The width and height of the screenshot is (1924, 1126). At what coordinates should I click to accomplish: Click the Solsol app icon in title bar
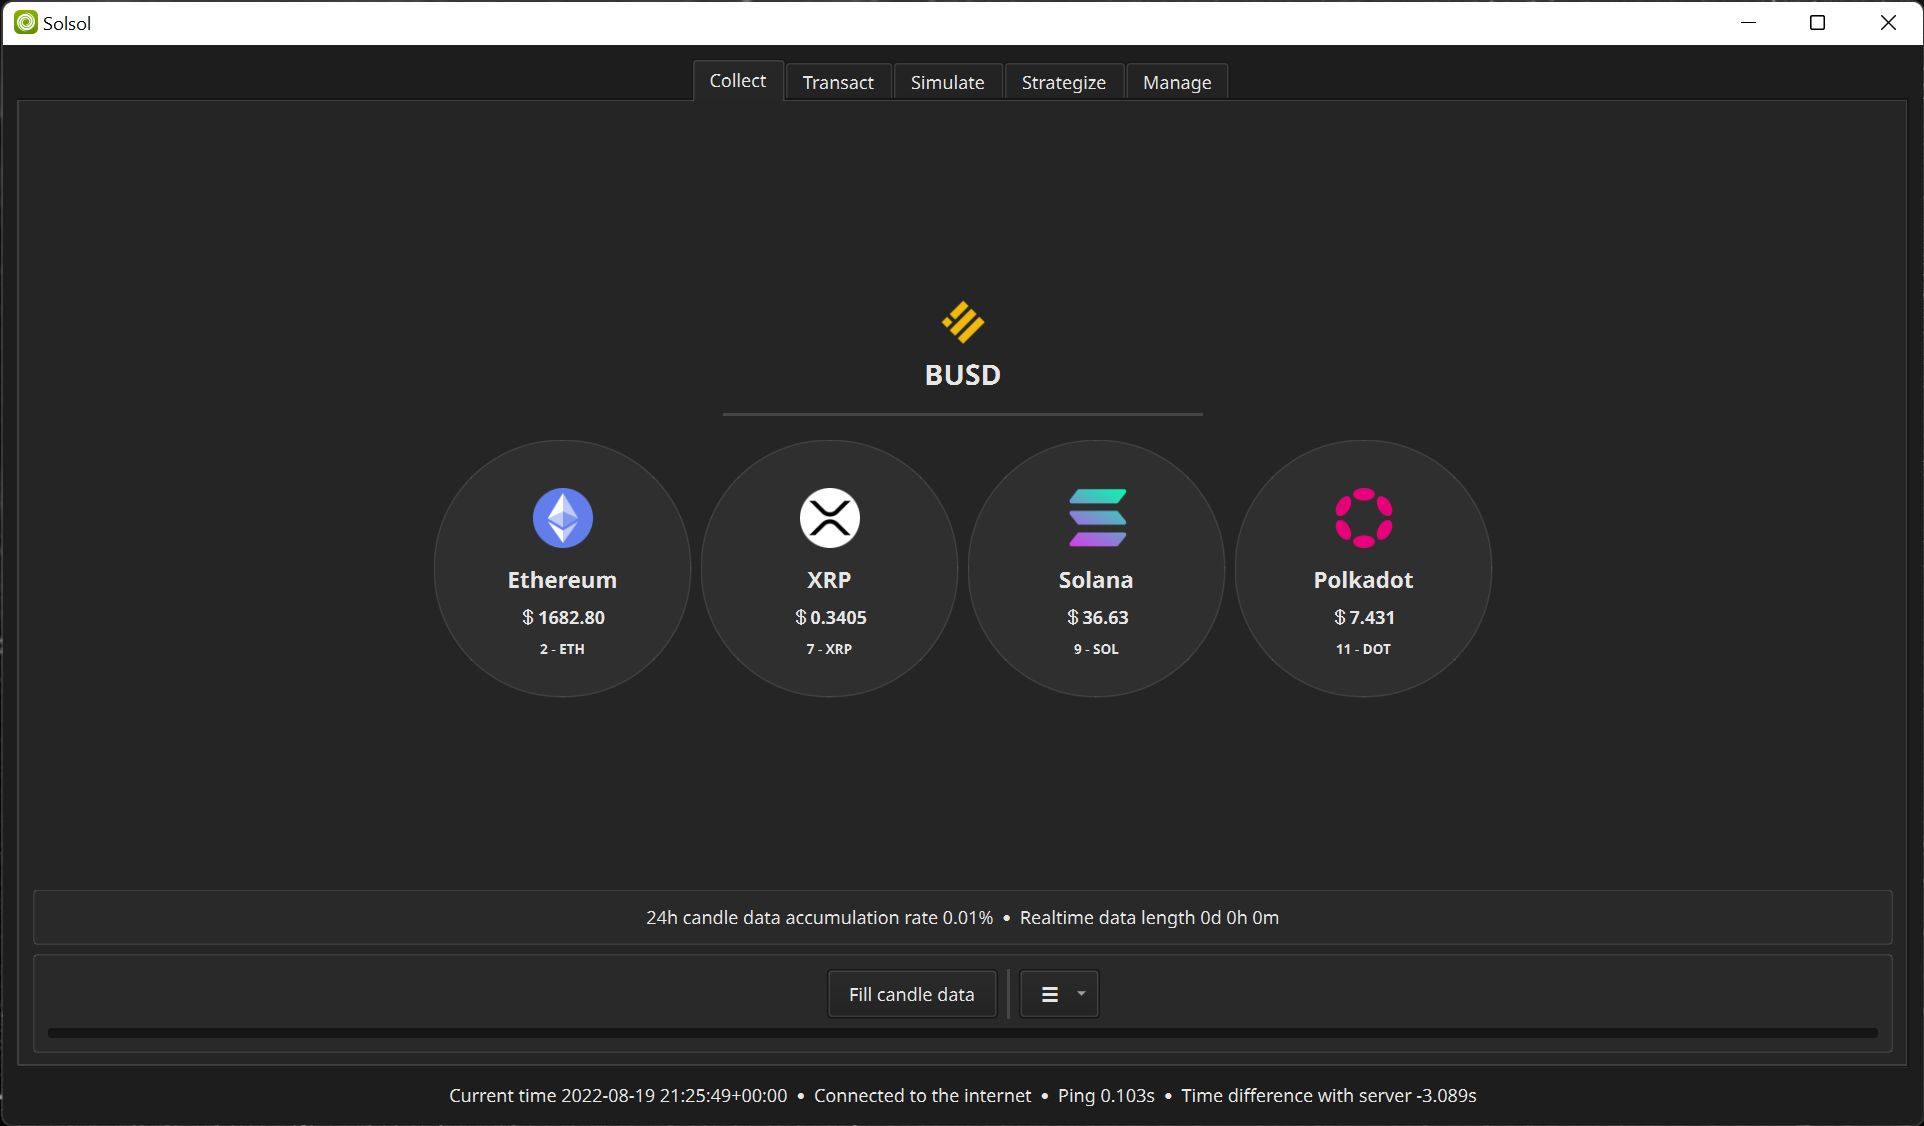(x=26, y=22)
